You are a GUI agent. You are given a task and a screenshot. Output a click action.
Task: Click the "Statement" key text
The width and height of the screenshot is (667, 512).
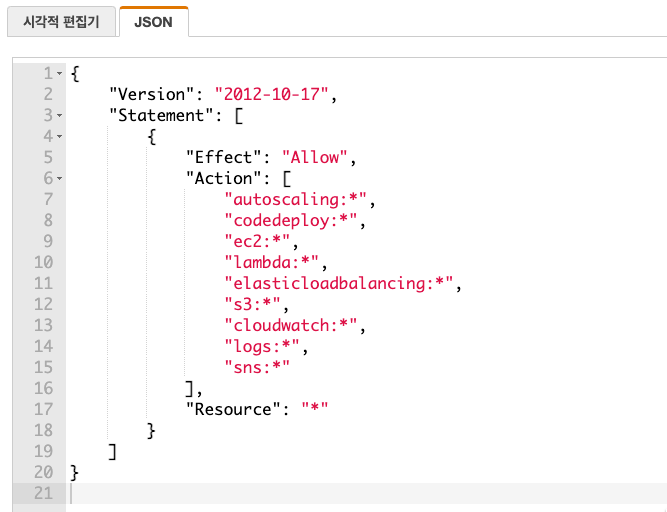[161, 115]
